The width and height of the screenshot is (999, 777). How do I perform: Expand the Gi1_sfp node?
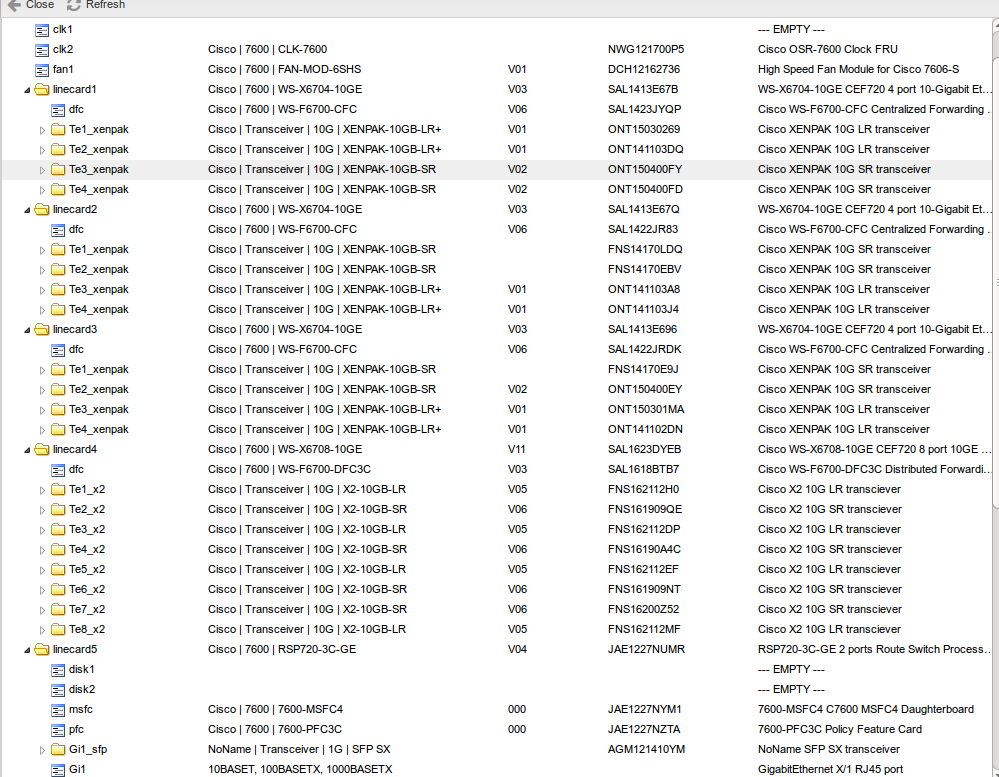tap(43, 750)
